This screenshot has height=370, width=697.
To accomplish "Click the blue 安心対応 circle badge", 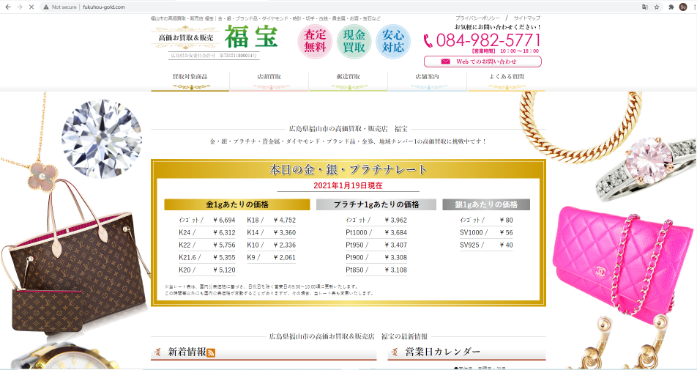I will coord(393,41).
